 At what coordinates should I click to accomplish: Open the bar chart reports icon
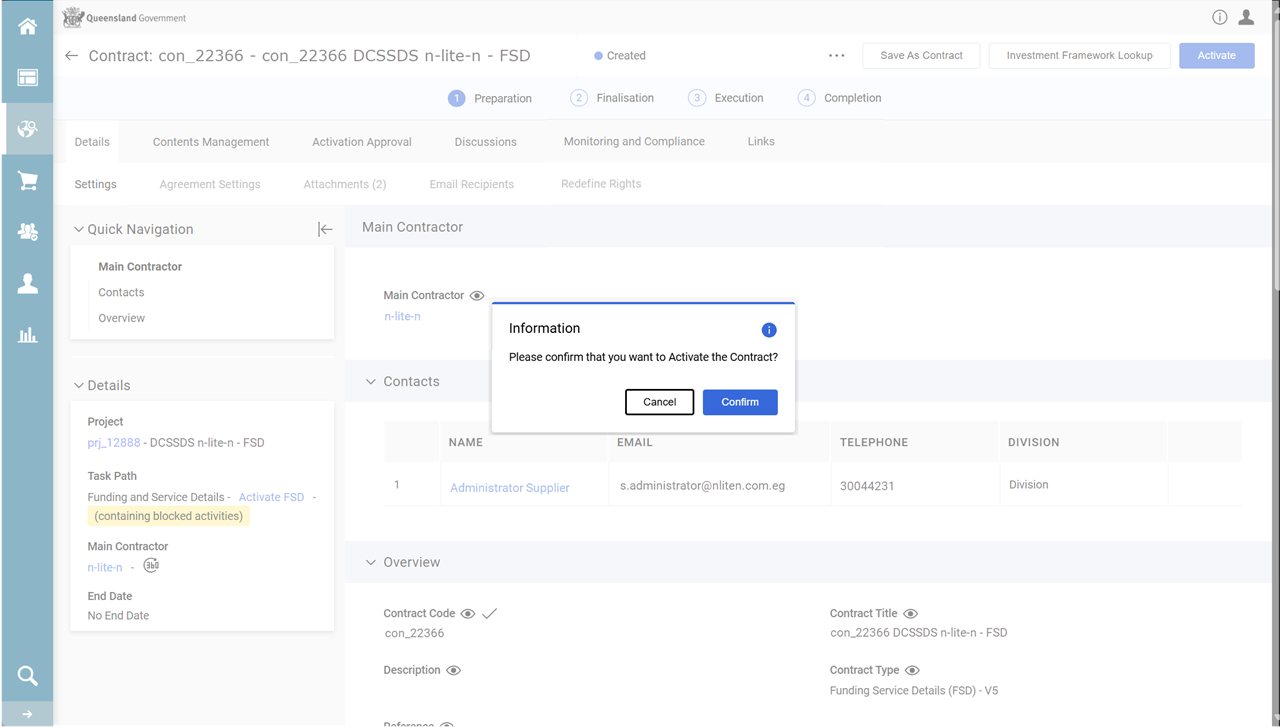pos(27,335)
